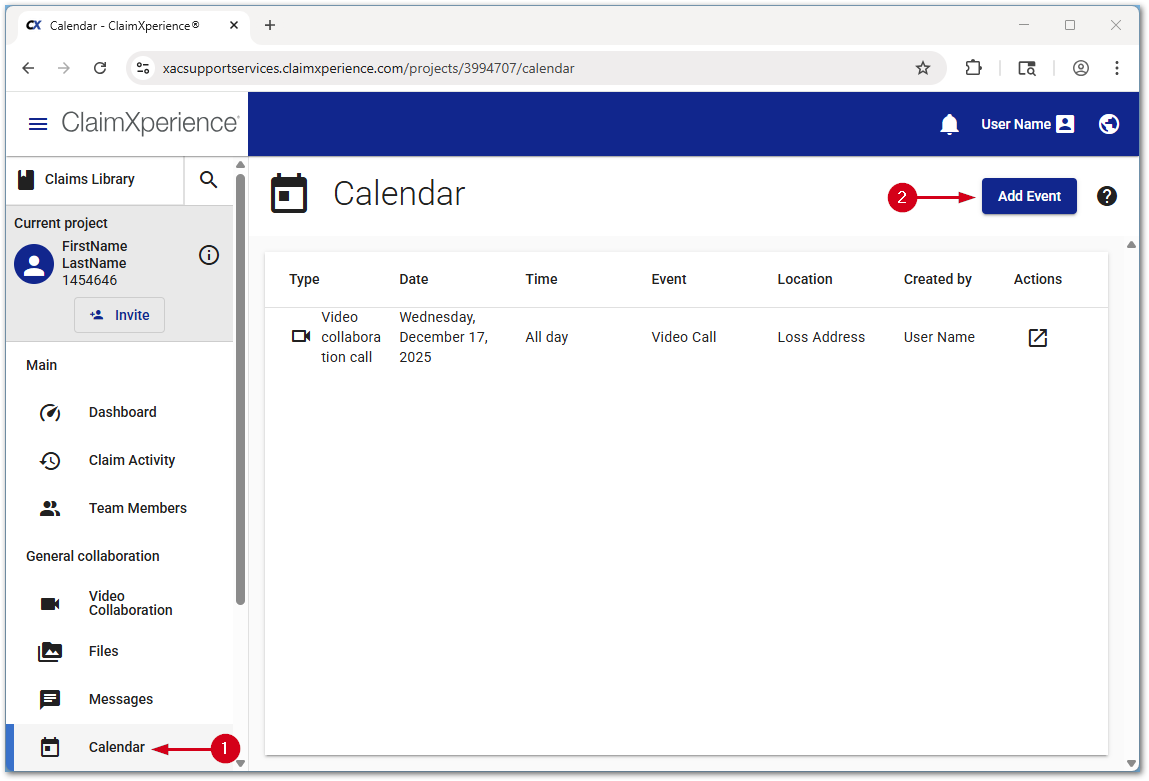Image resolution: width=1149 pixels, height=781 pixels.
Task: Click the User Name profile icon
Action: (1064, 124)
